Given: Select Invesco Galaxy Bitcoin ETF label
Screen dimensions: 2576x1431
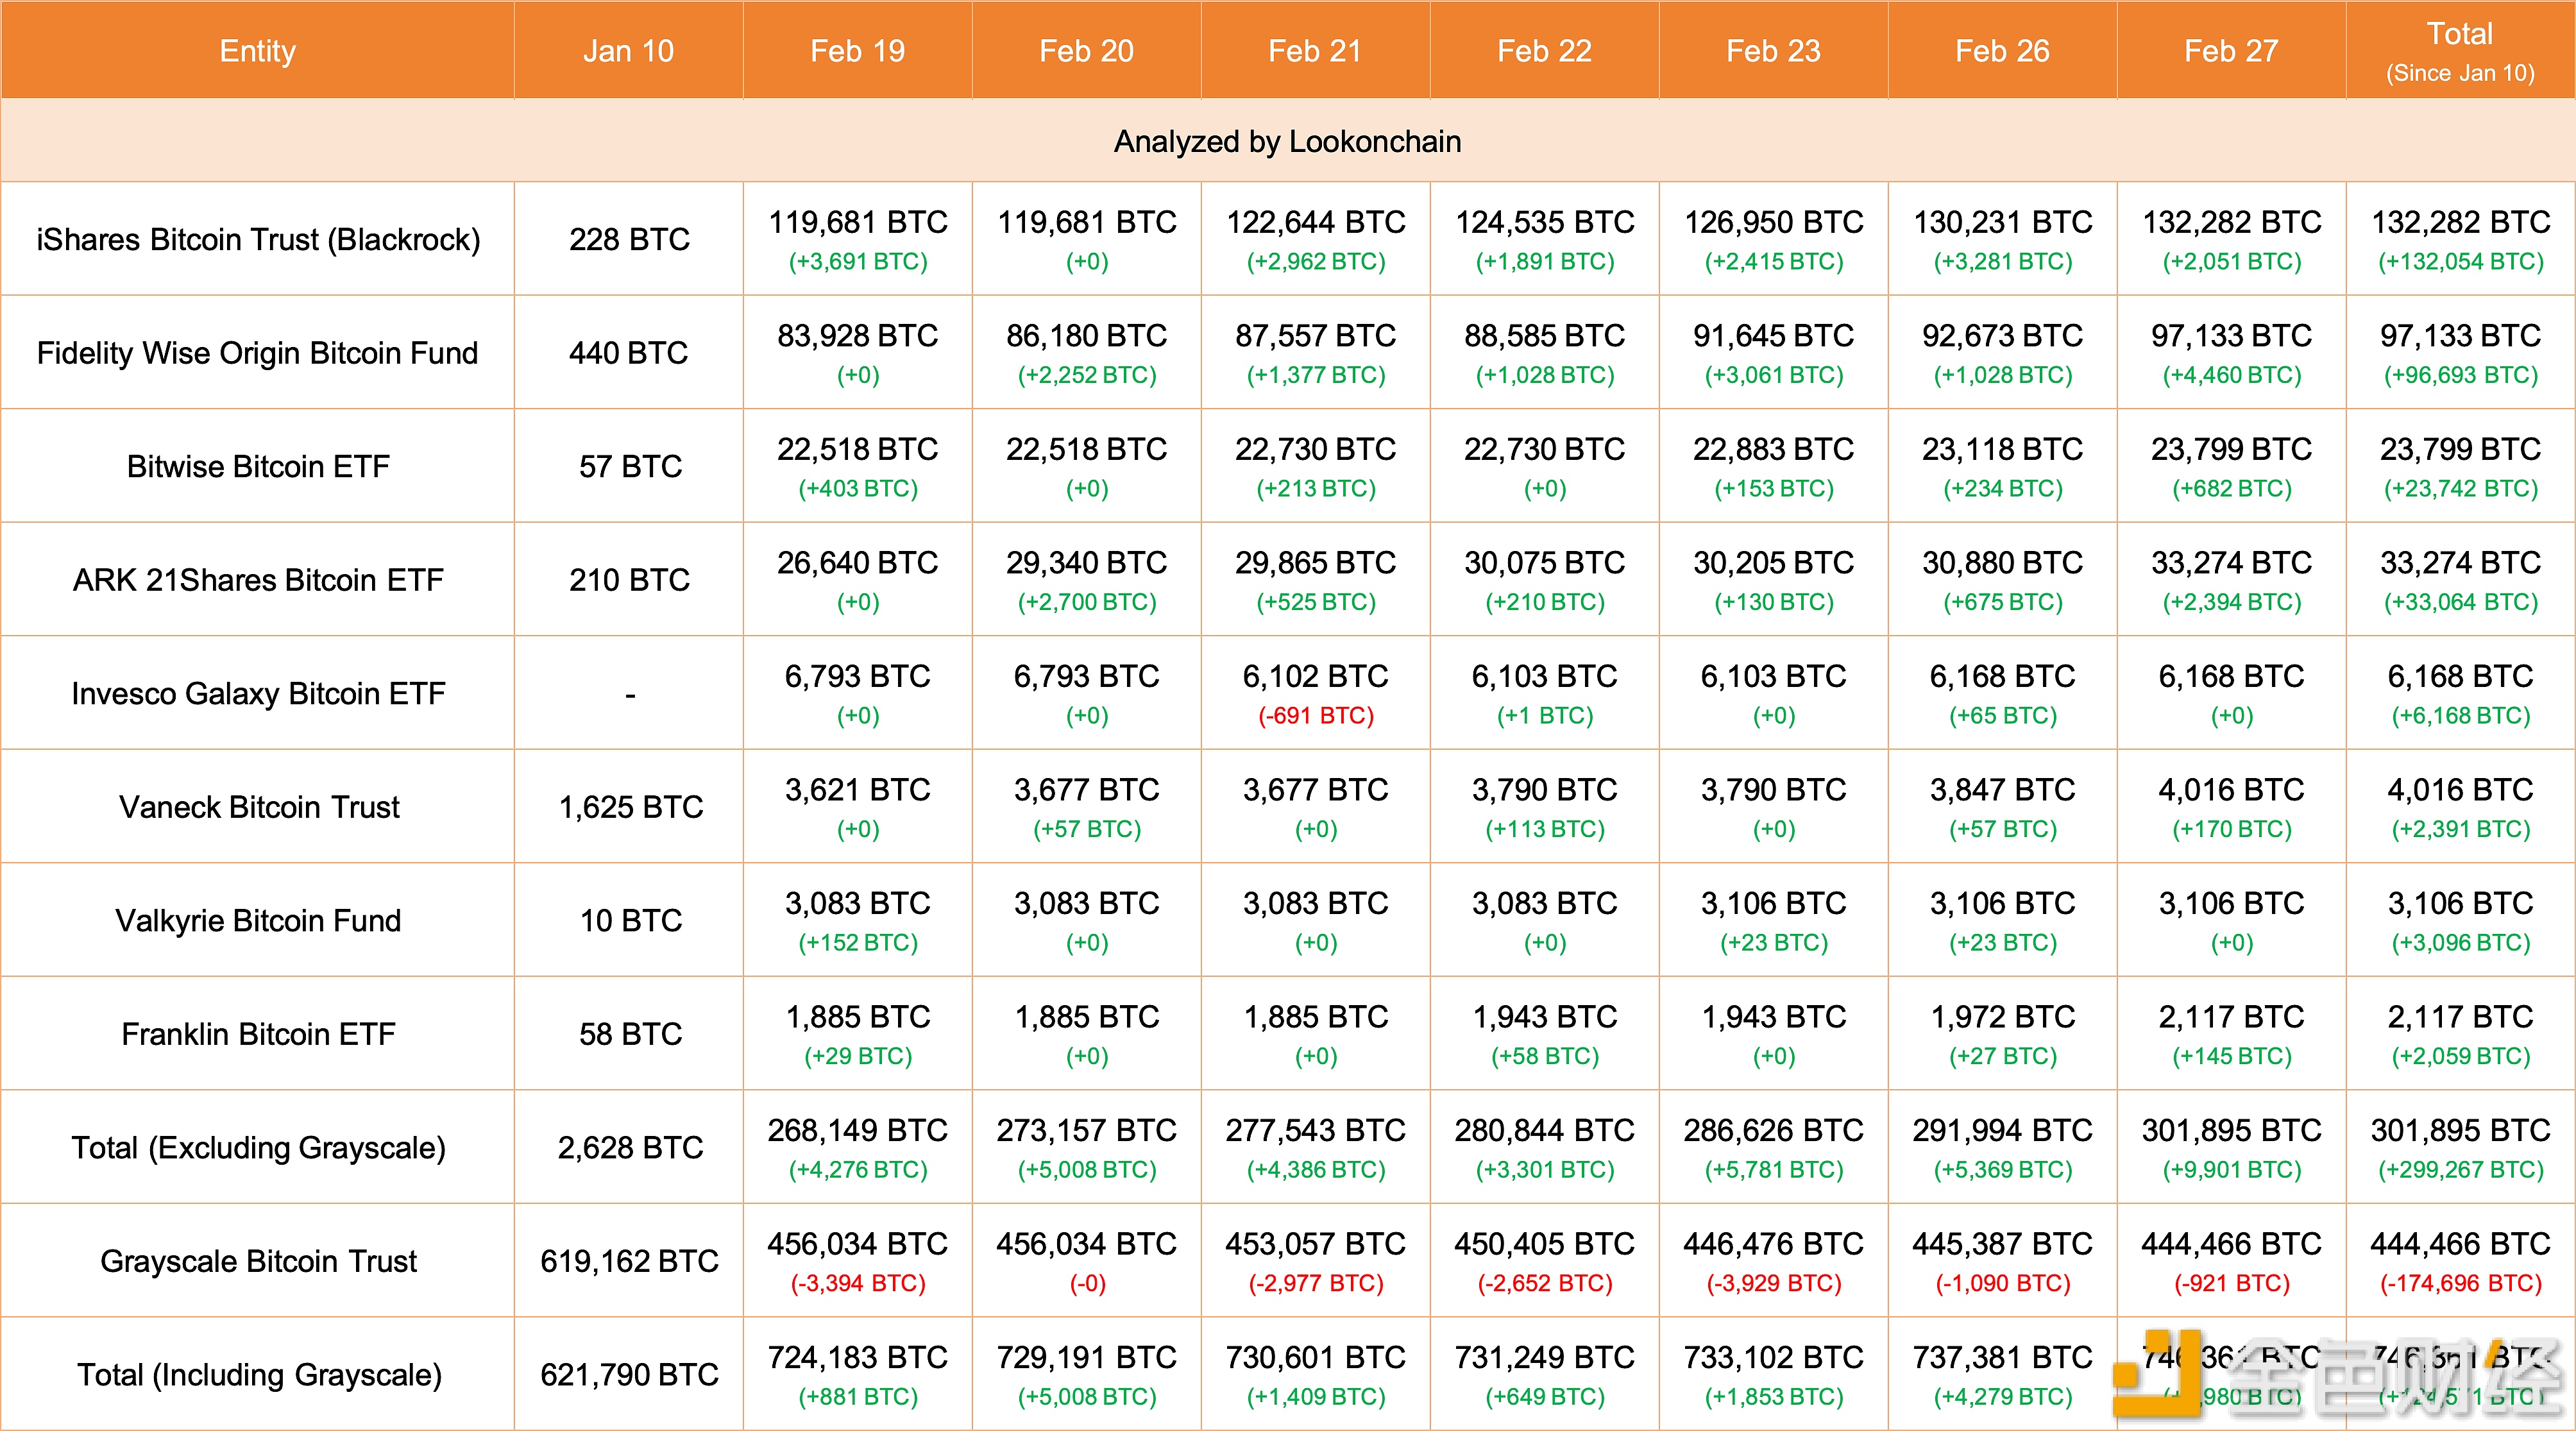Looking at the screenshot, I should pos(258,693).
